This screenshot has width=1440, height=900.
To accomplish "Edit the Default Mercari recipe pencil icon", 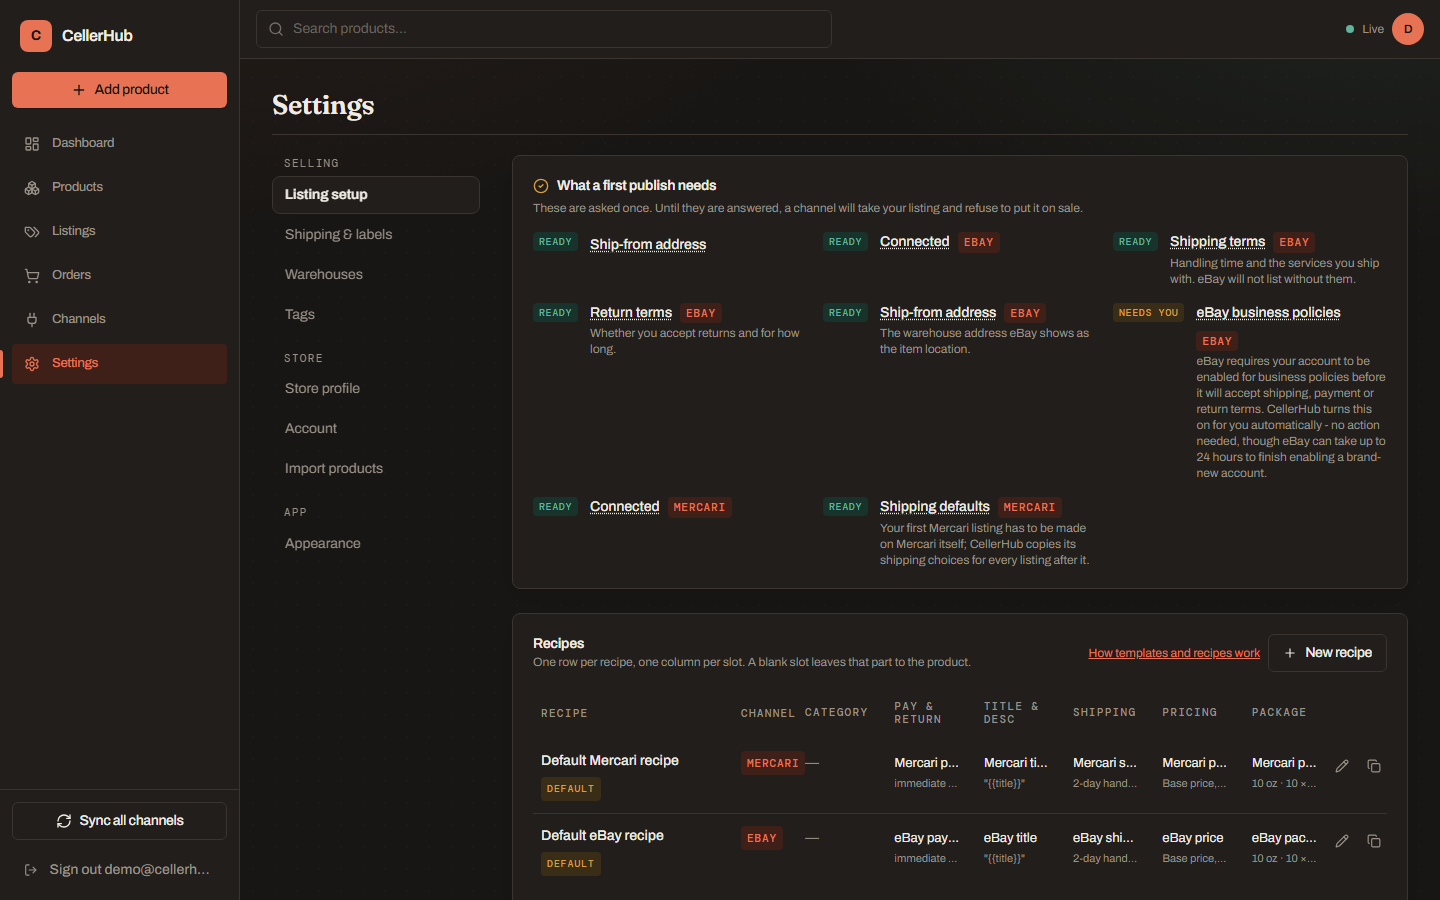I will click(x=1342, y=766).
